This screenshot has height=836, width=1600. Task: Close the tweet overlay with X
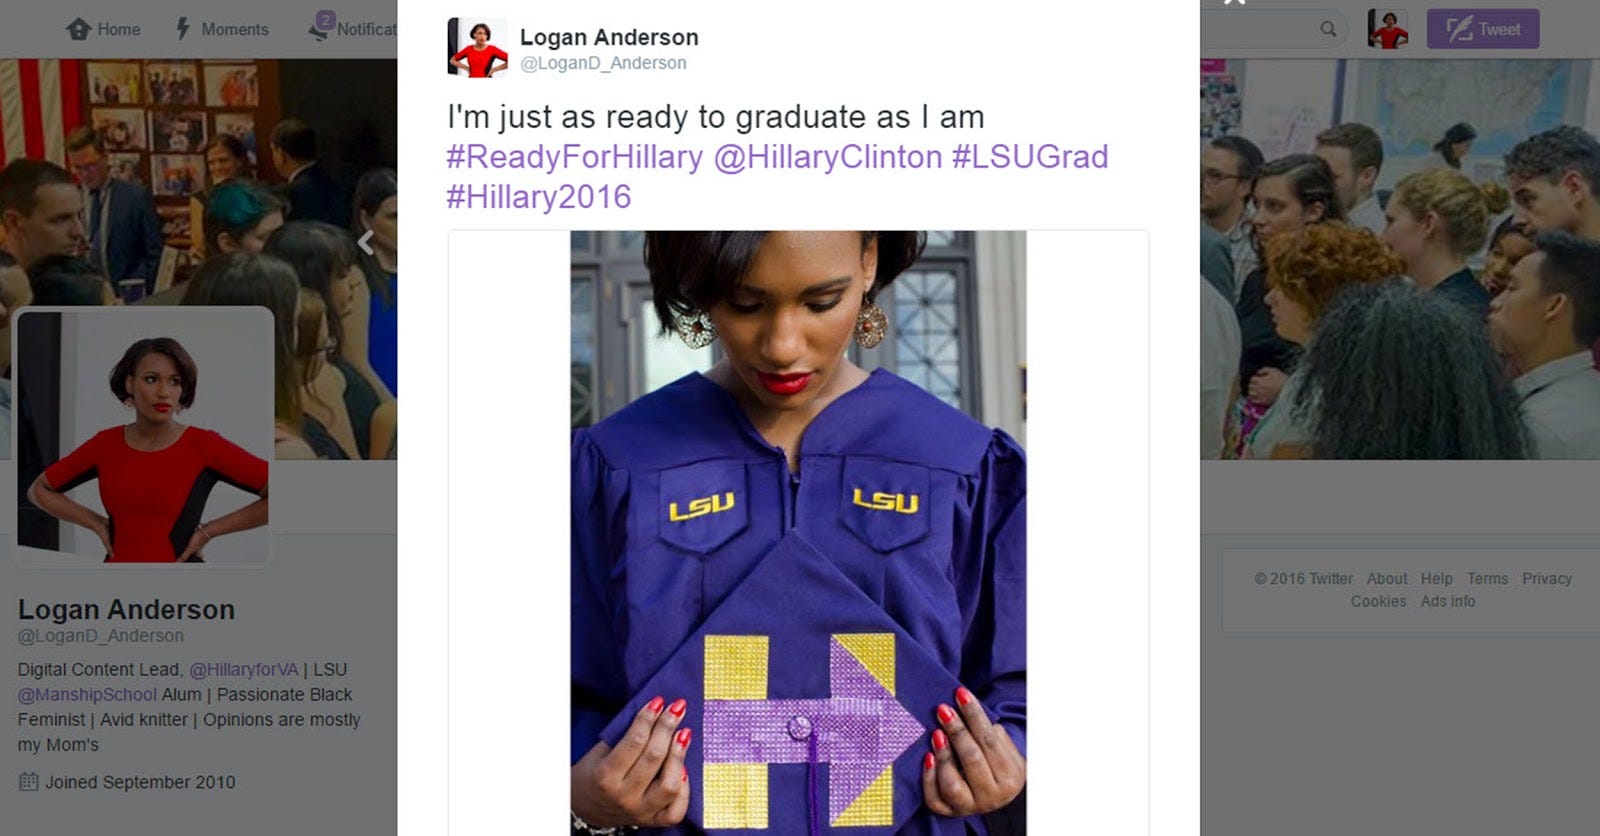pyautogui.click(x=1235, y=2)
